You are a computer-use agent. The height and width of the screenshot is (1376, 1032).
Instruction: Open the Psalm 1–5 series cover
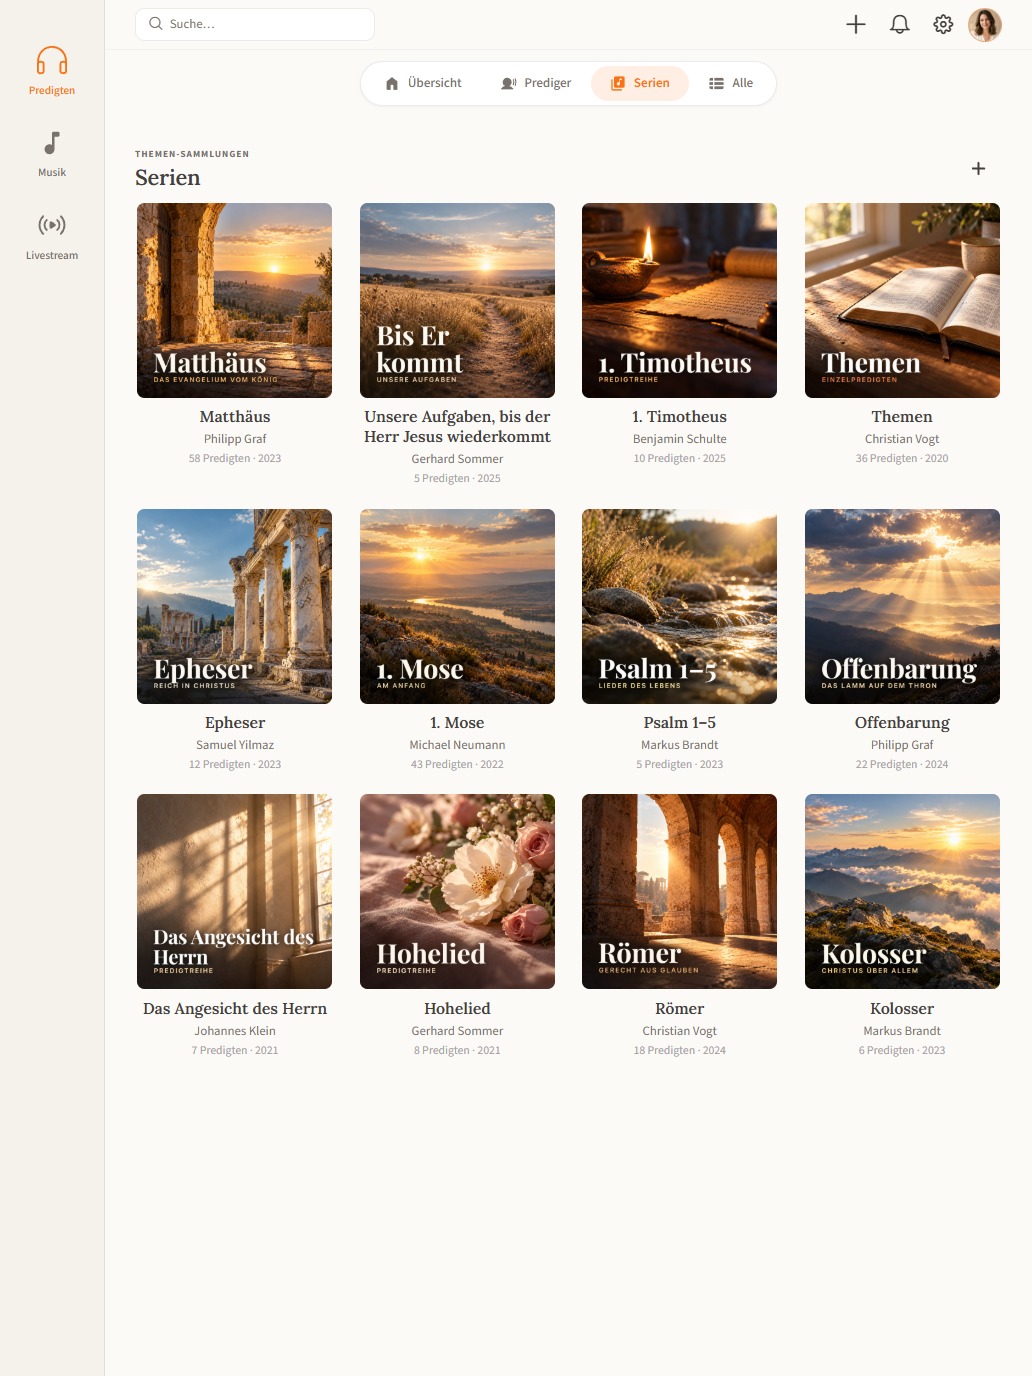pos(679,606)
